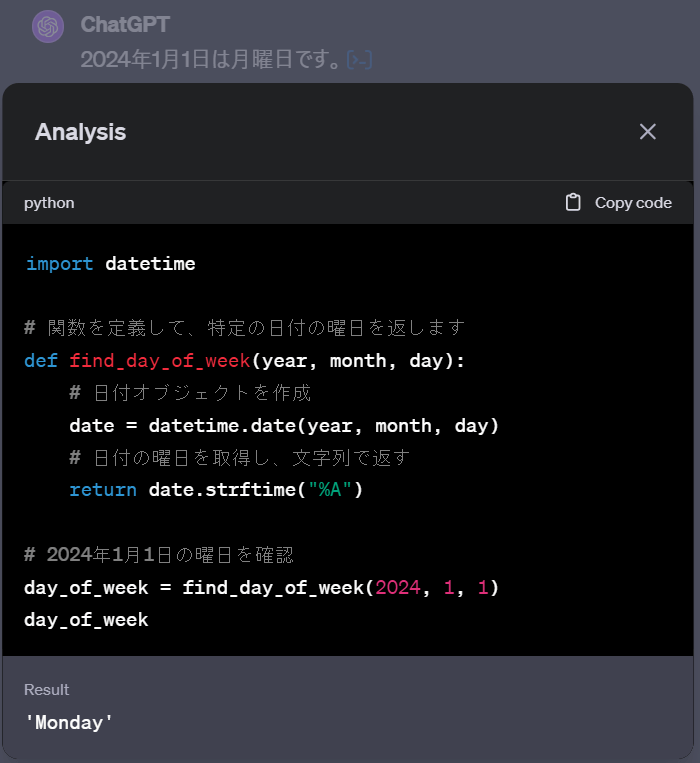Click the "%A" format string

327,490
